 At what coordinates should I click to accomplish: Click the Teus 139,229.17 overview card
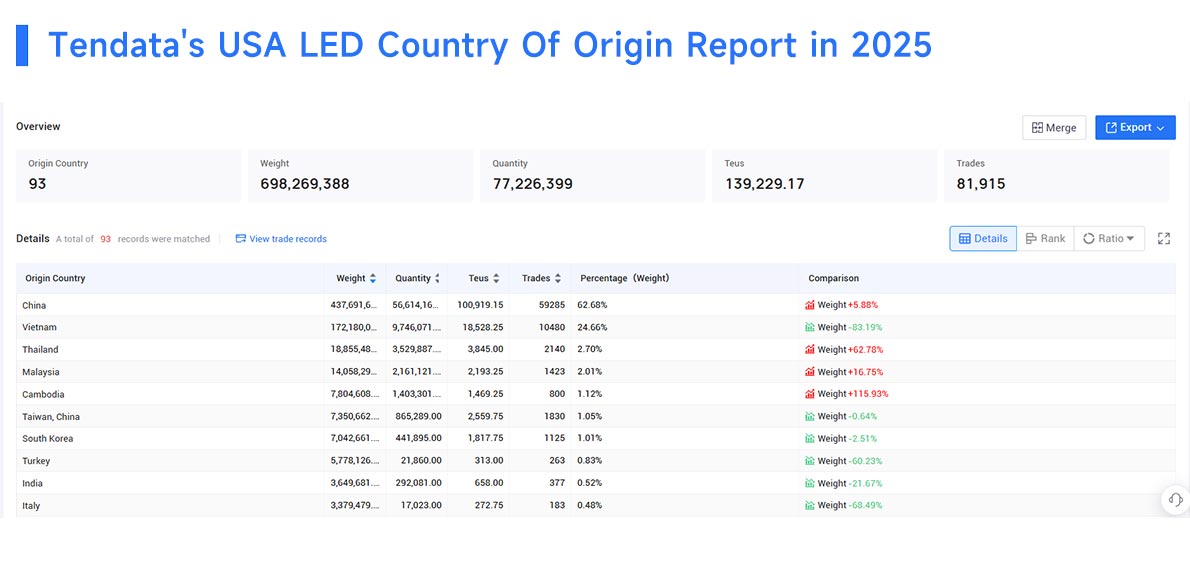pyautogui.click(x=824, y=175)
